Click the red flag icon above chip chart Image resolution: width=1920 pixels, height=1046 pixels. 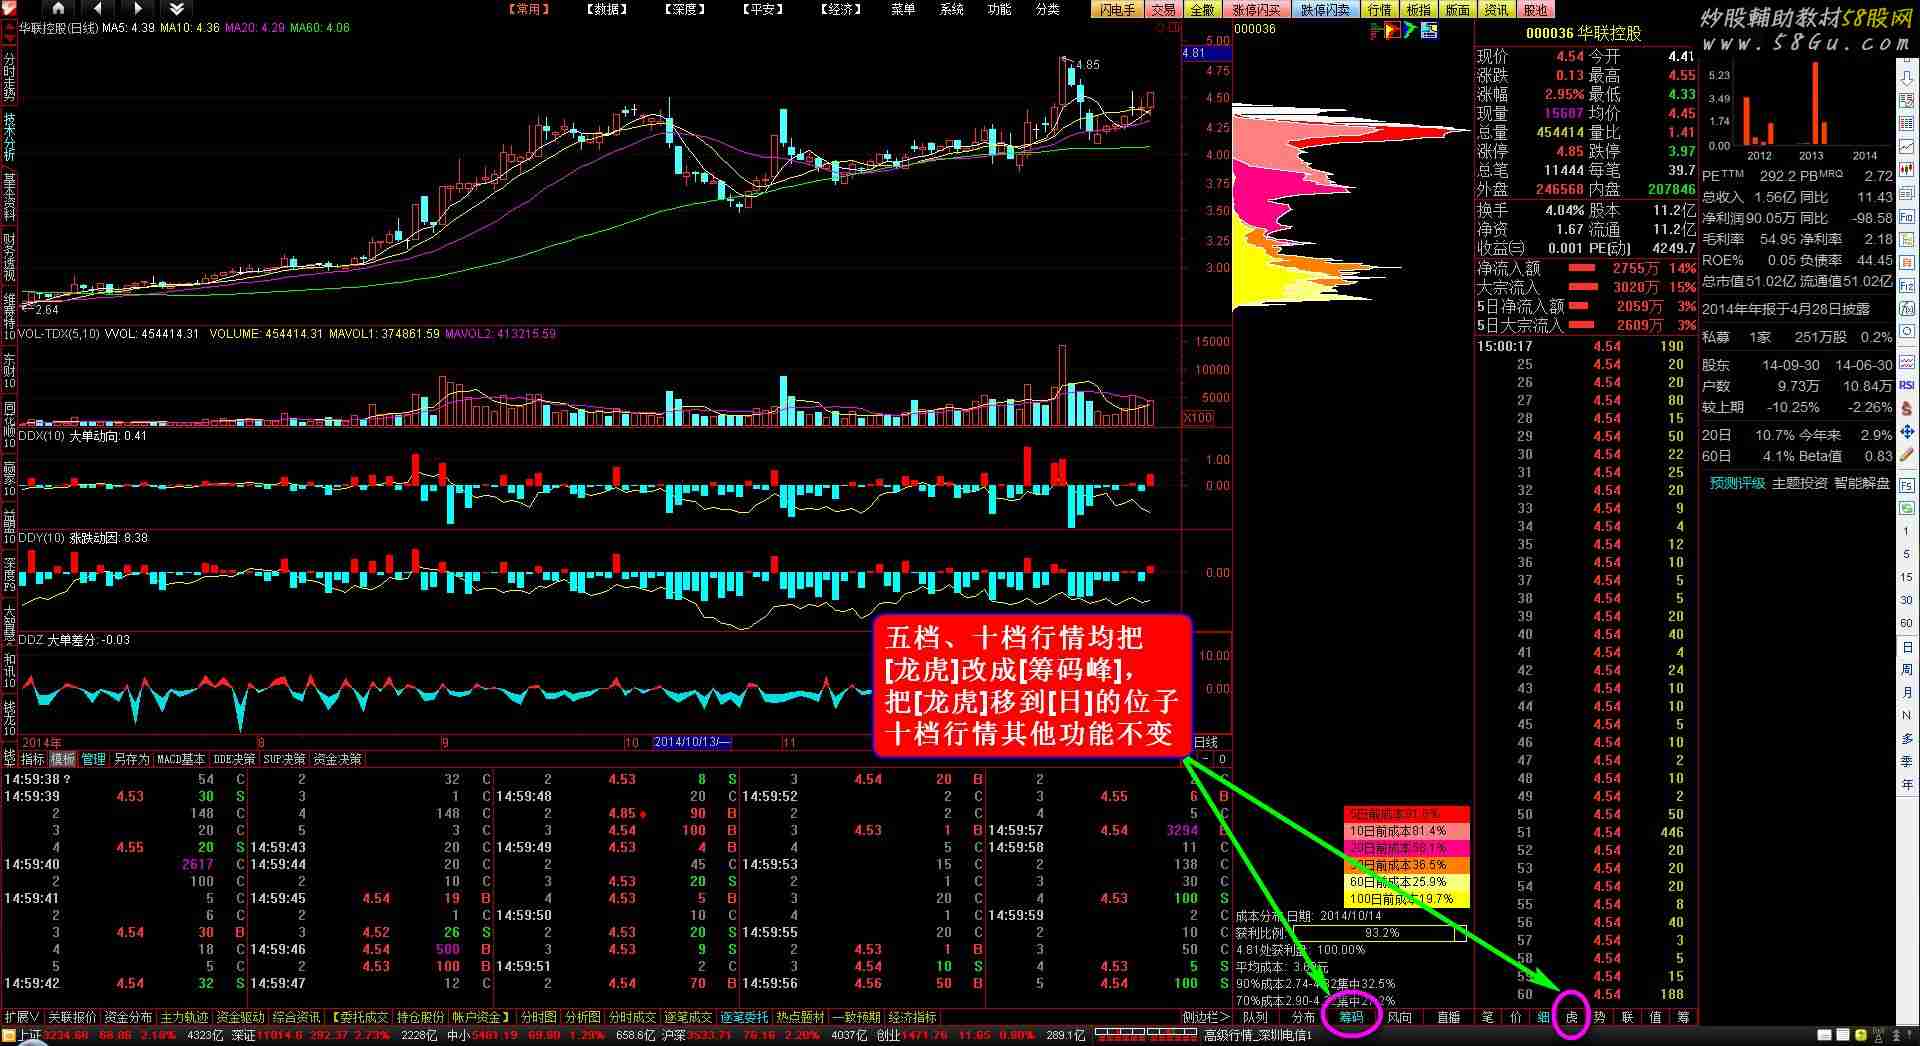(1393, 31)
